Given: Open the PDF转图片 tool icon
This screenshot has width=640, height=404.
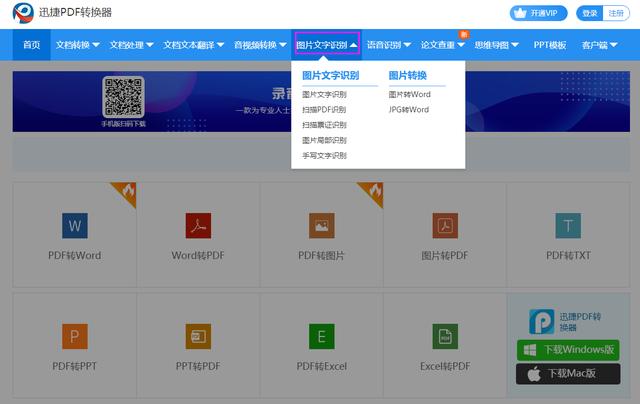Looking at the screenshot, I should 322,226.
